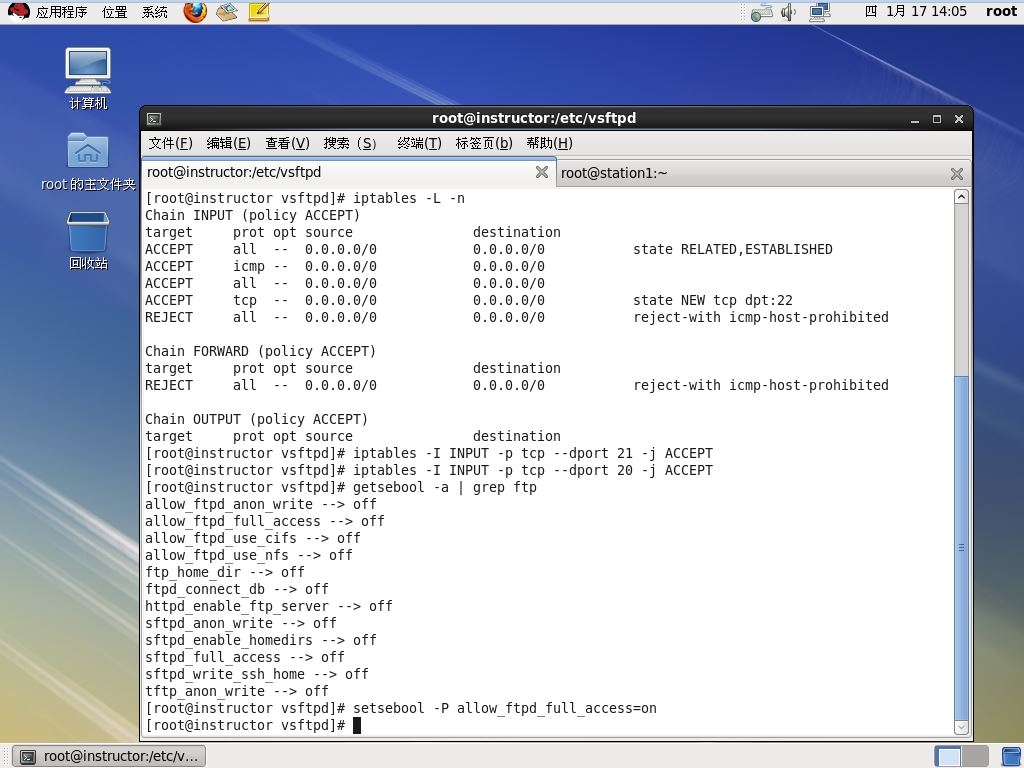Launch Firefox from the top panel
This screenshot has height=768, width=1024.
(195, 12)
